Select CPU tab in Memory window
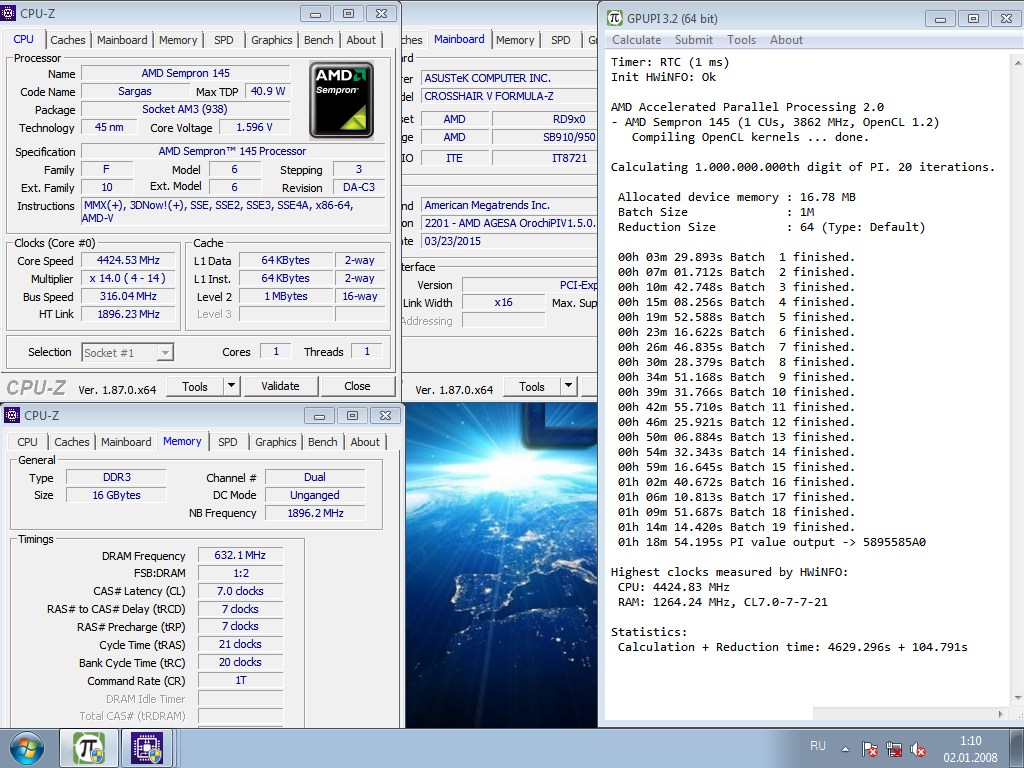The height and width of the screenshot is (768, 1024). point(27,442)
